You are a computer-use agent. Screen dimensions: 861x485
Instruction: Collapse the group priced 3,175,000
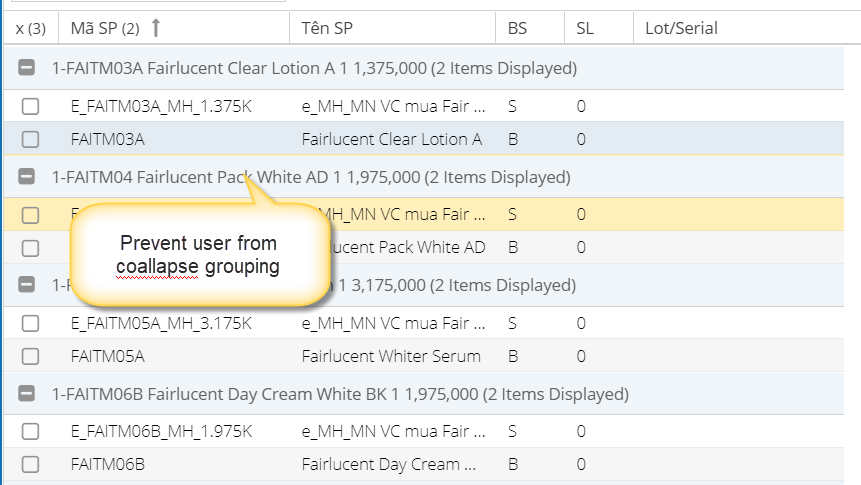(x=29, y=286)
